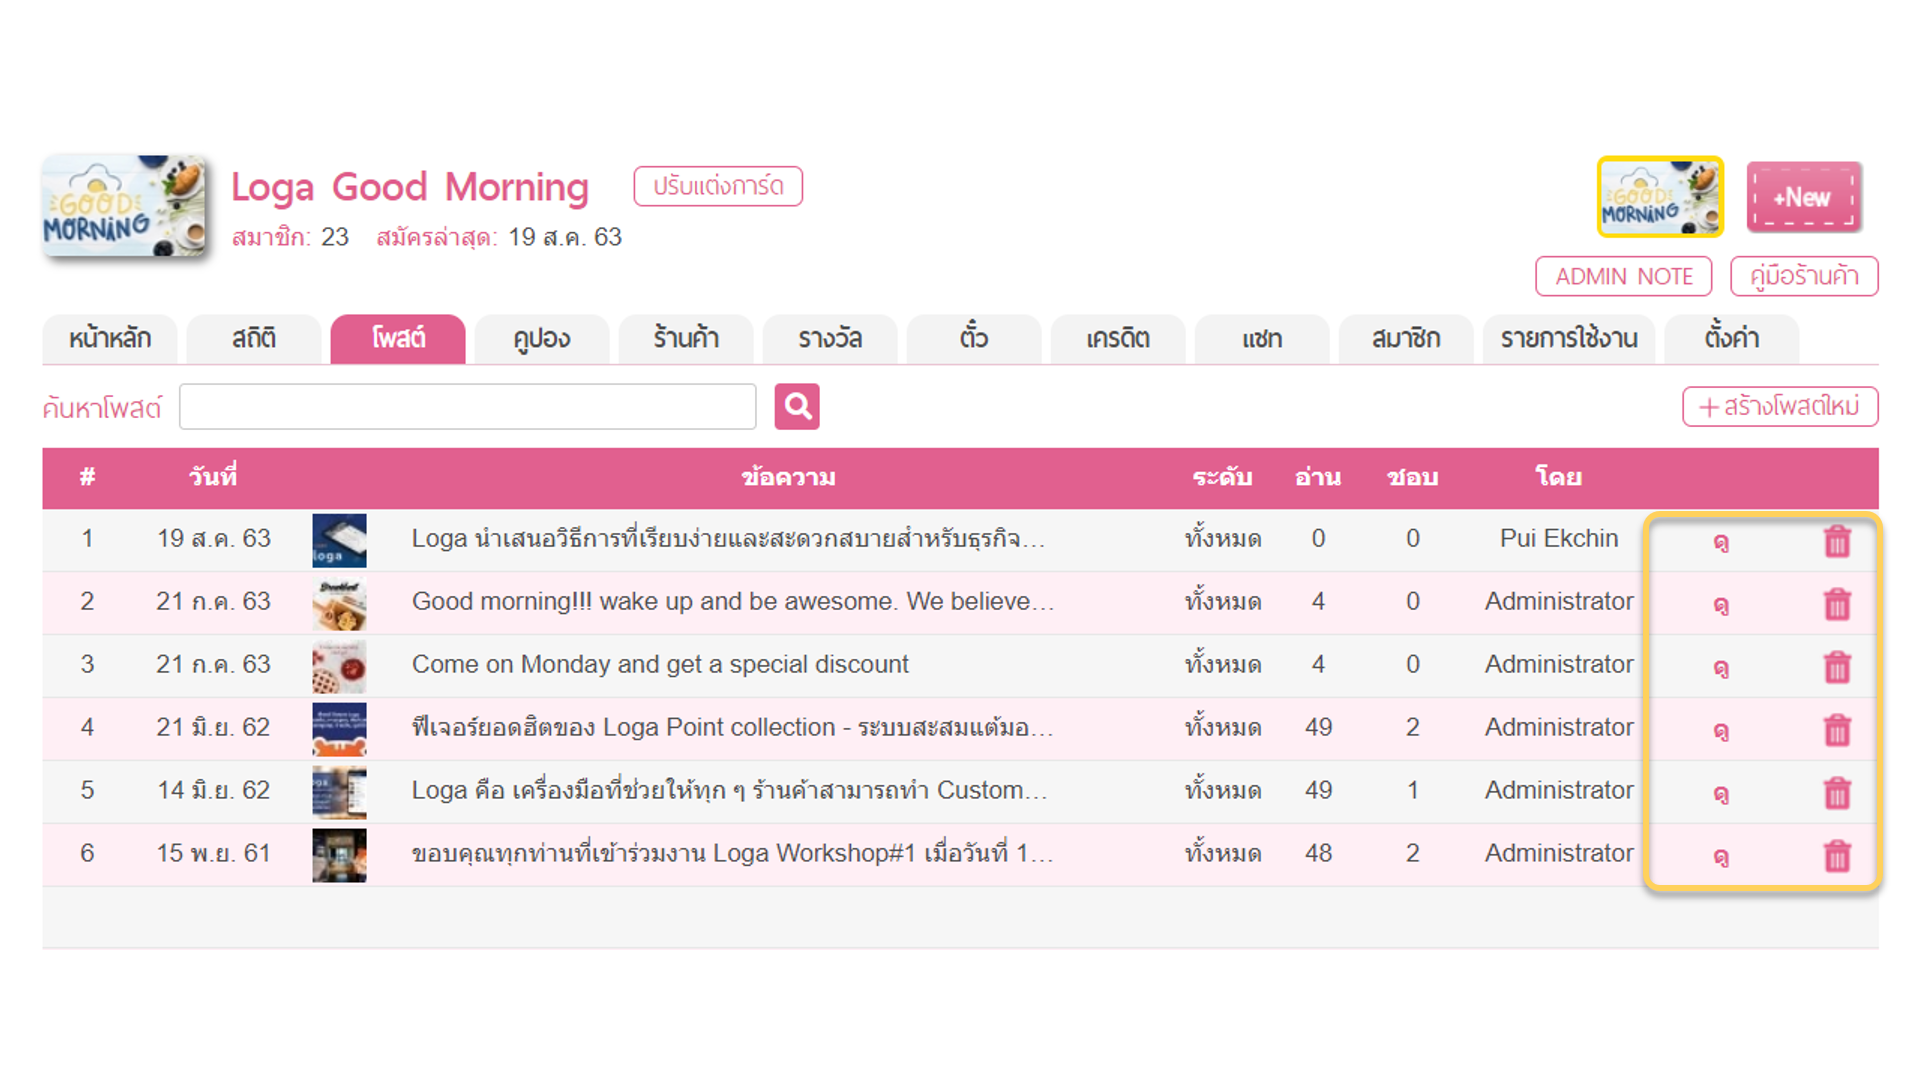
Task: Open thumbnail of the 'Come on Monday' post
Action: (x=339, y=666)
